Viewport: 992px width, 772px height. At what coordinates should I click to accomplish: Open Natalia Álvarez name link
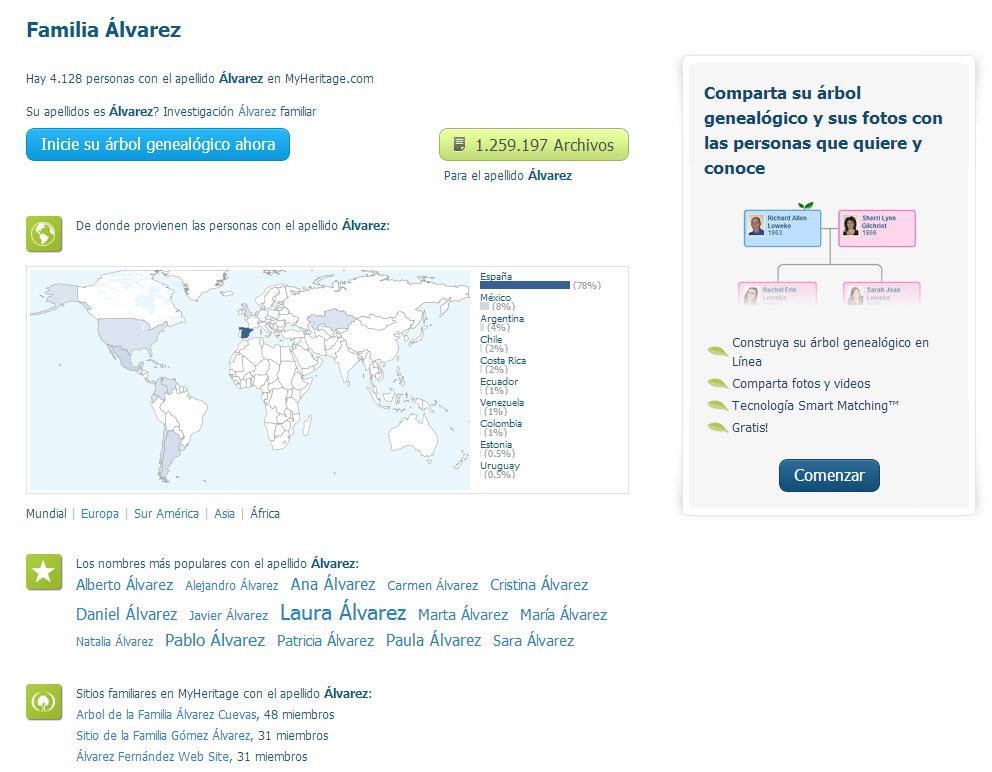[x=115, y=642]
